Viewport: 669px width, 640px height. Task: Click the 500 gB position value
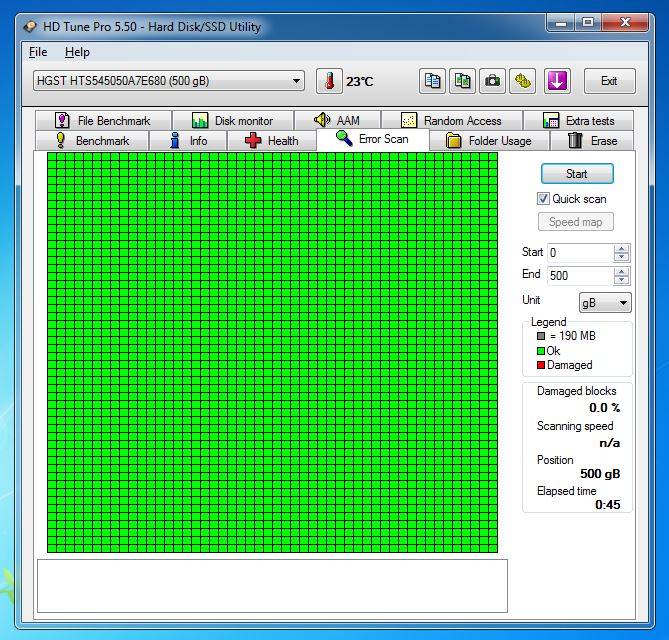click(600, 474)
